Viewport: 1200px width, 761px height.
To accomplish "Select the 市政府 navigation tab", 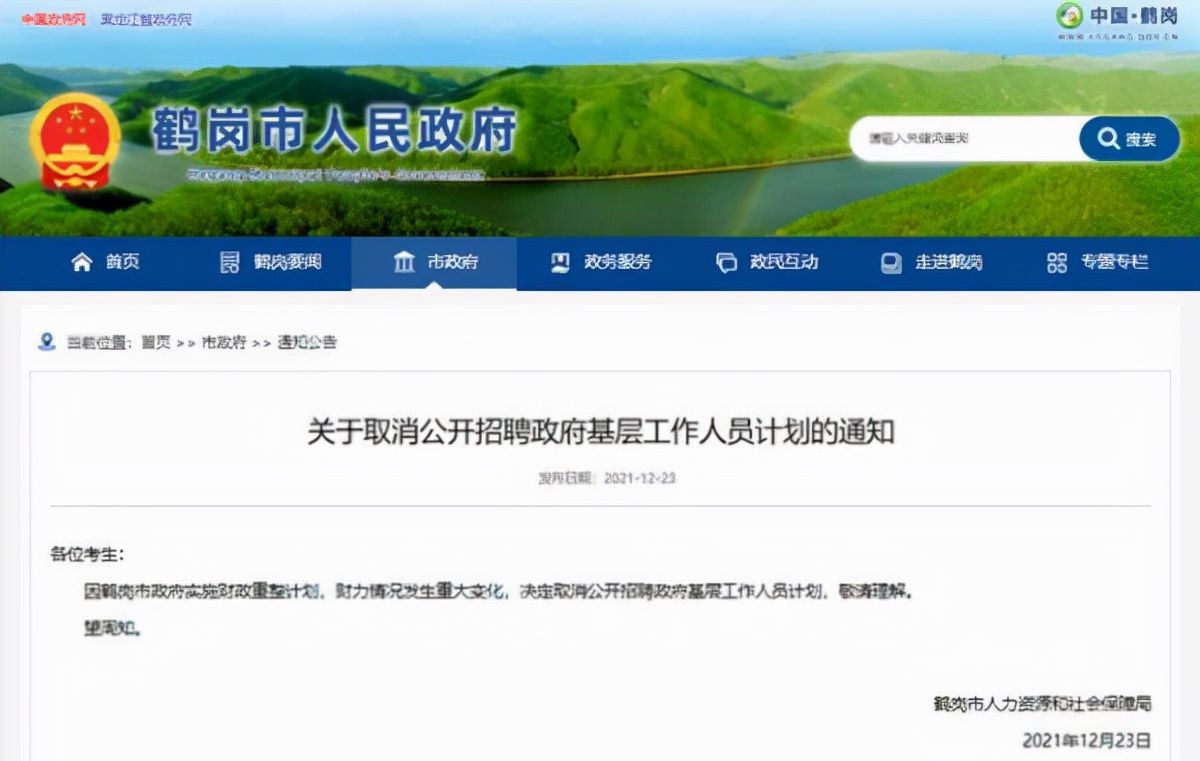I will pos(434,263).
